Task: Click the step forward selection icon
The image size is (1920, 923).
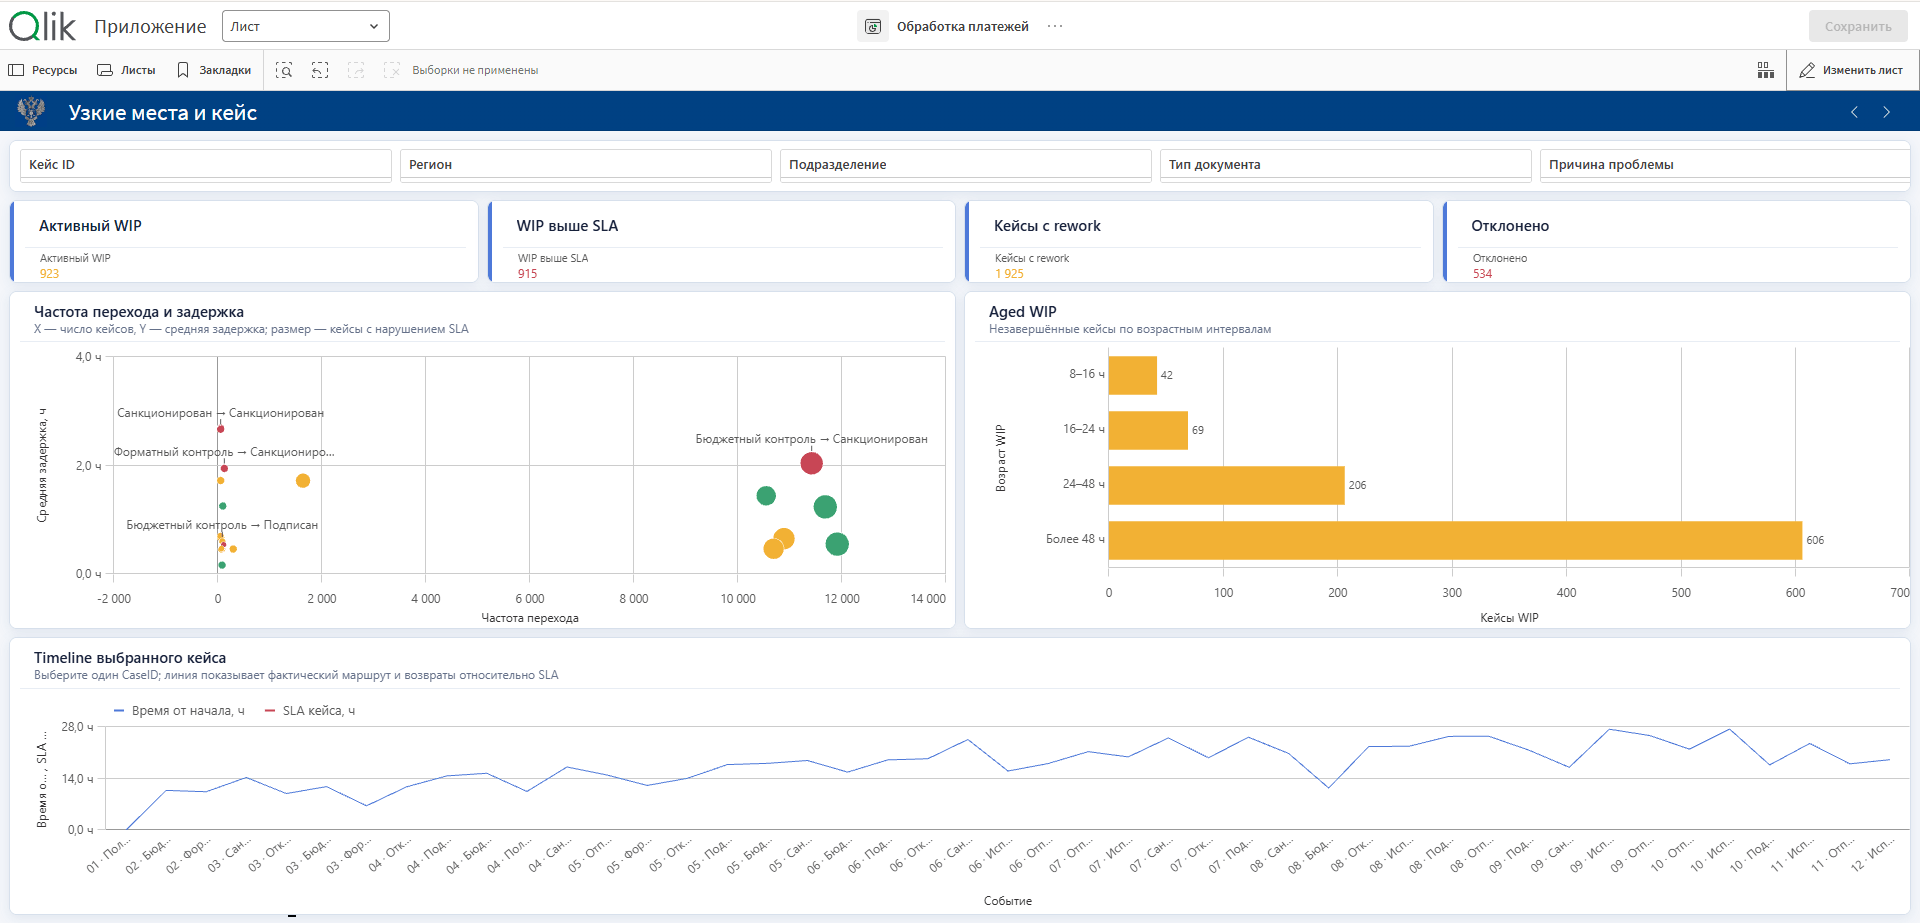Action: 356,70
